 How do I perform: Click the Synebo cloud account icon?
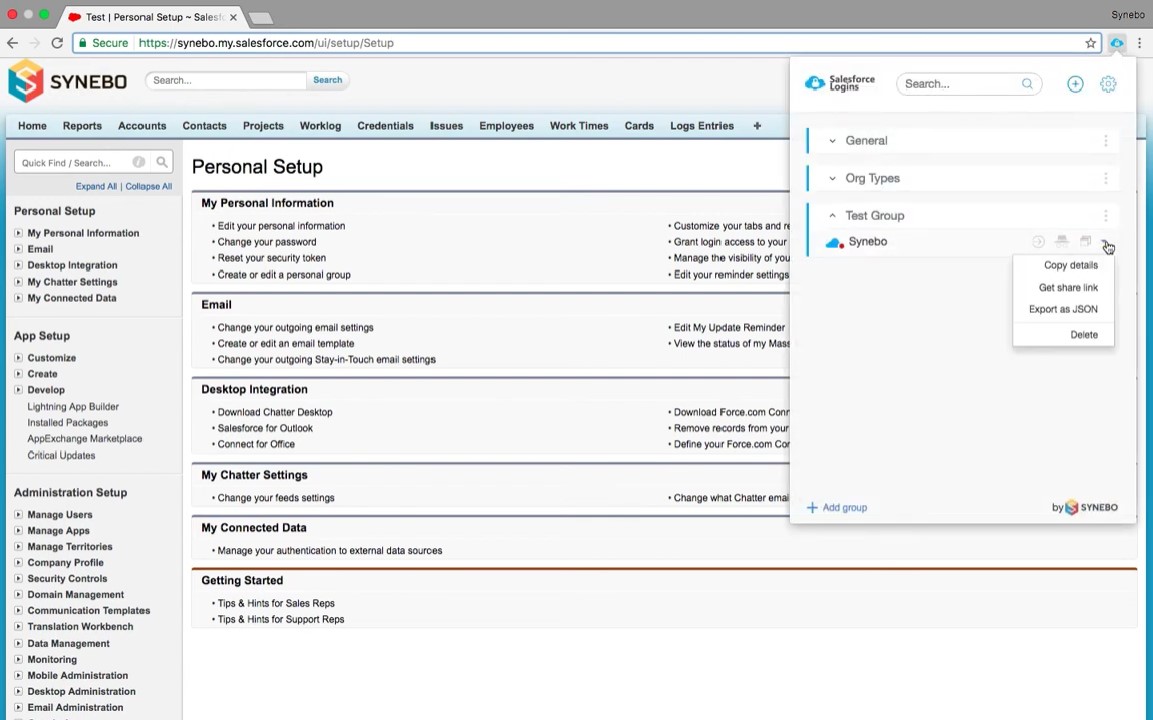[834, 243]
